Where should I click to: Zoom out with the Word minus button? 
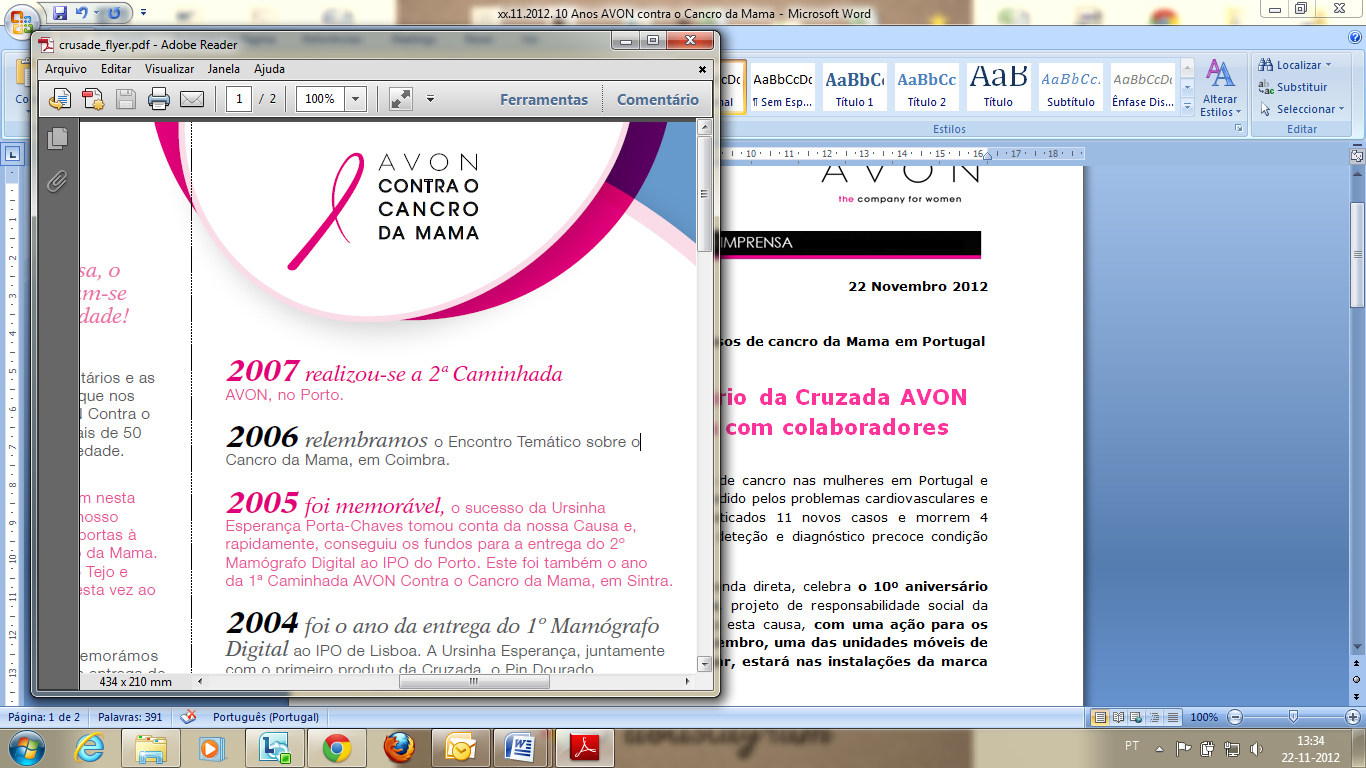1235,717
